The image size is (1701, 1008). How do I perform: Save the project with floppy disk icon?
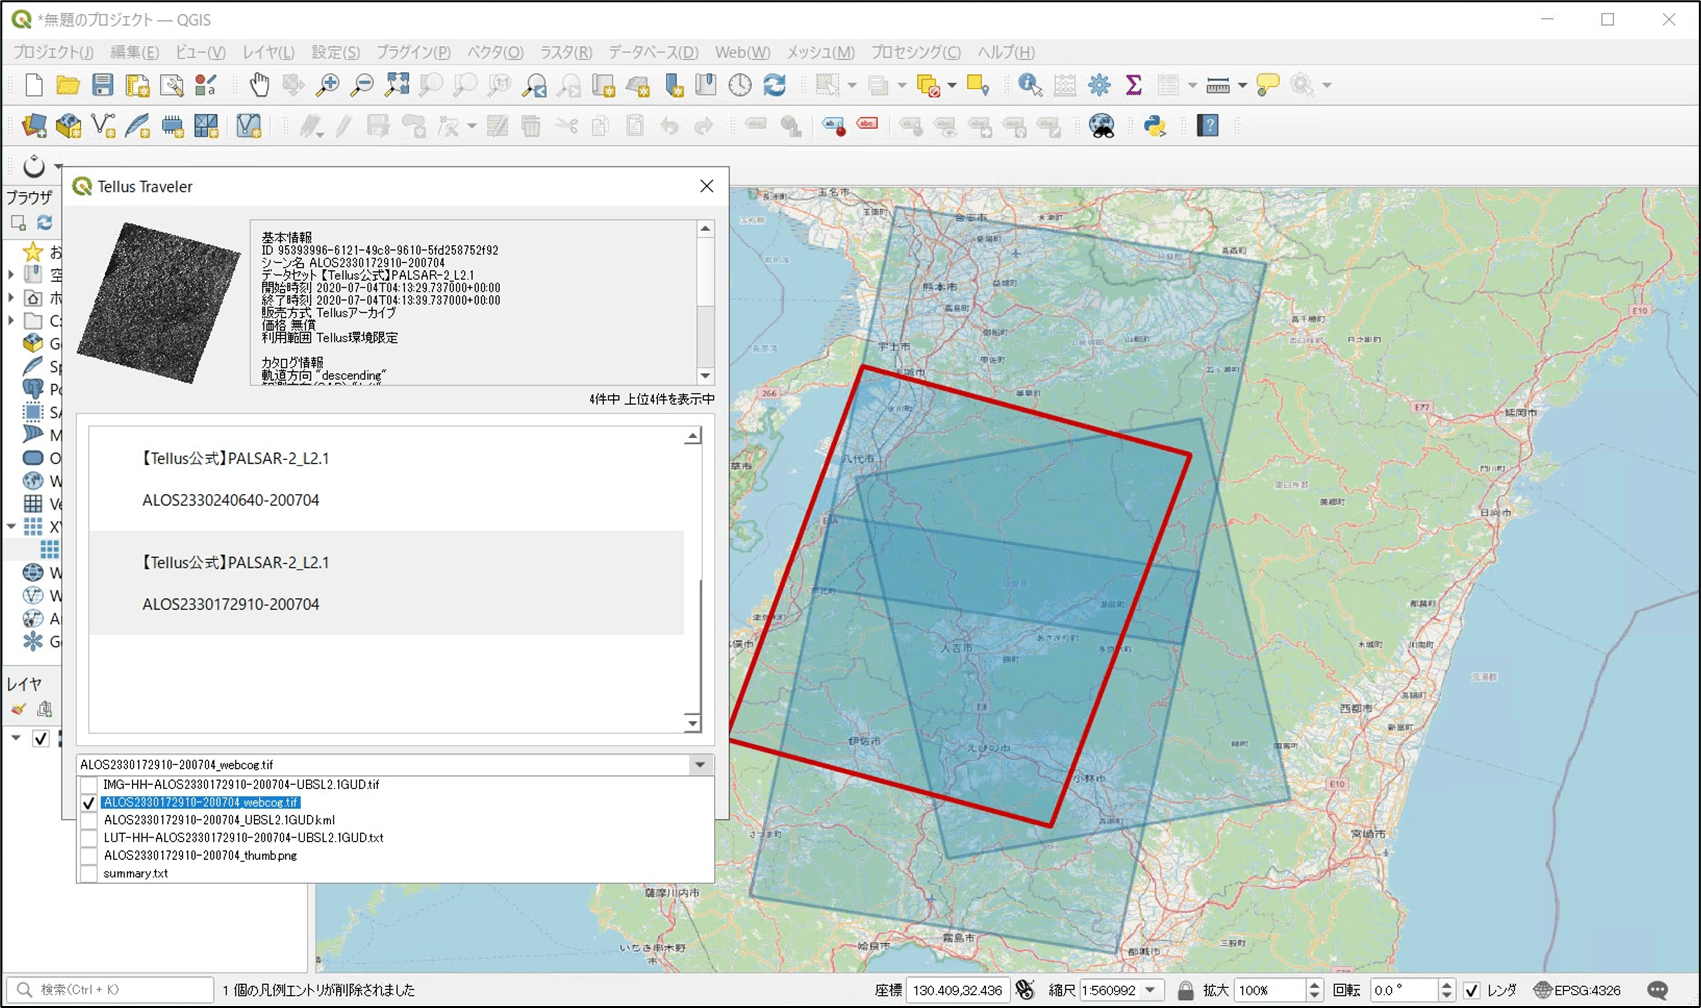tap(102, 86)
